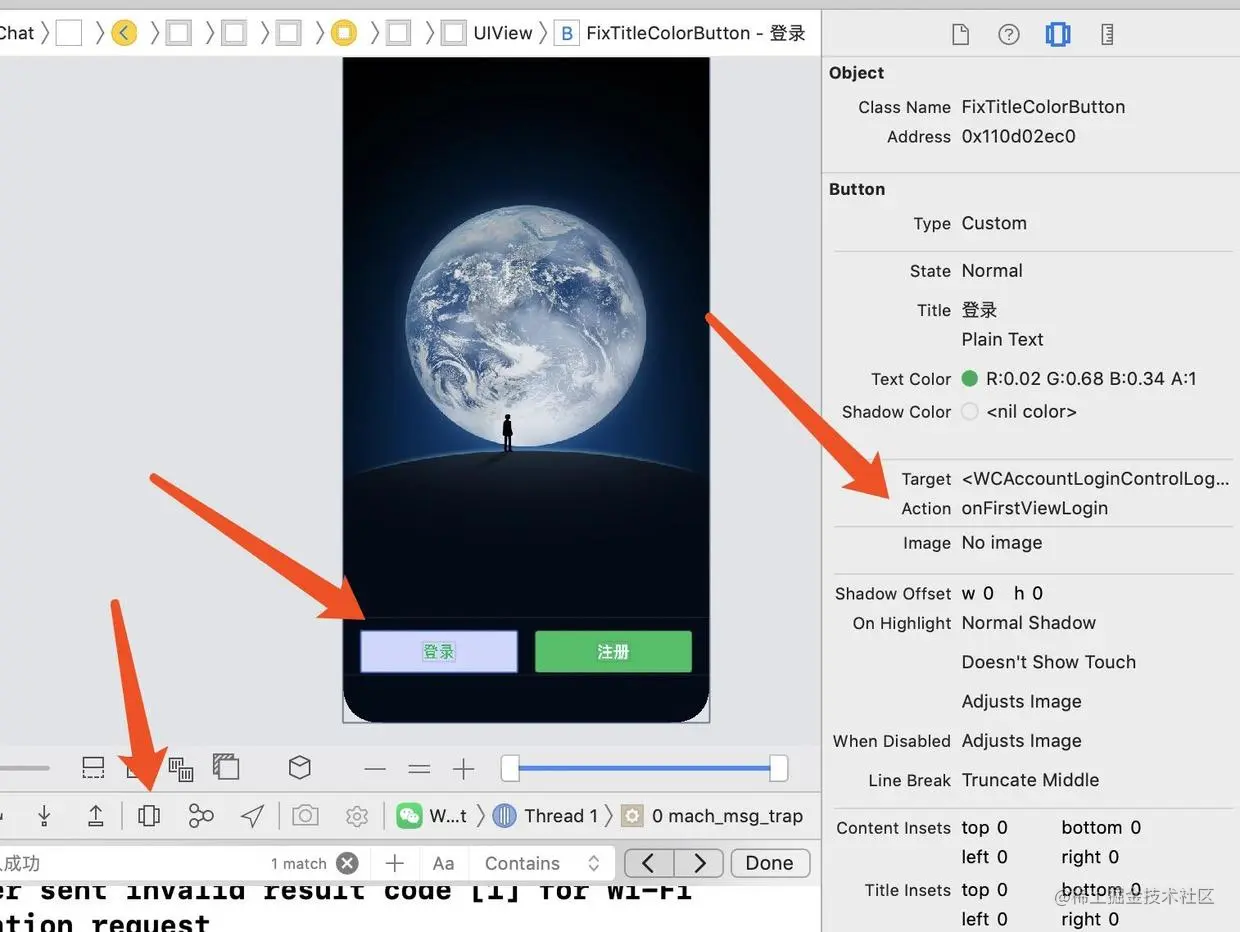Click the Type value Custom

[x=994, y=223]
